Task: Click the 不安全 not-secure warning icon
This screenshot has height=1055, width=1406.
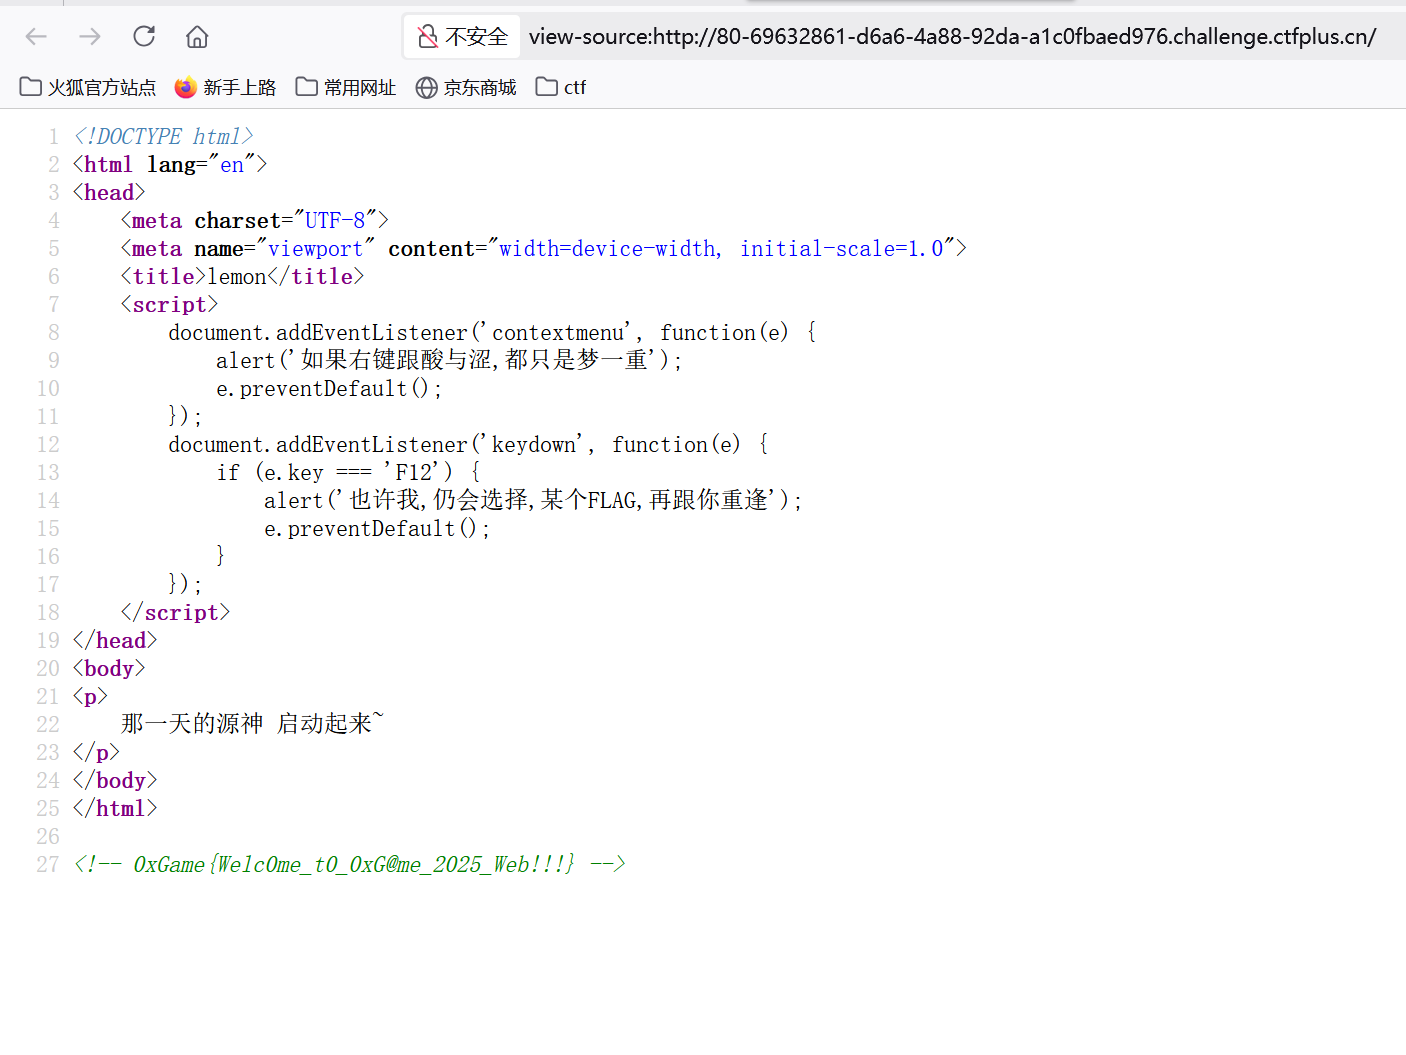Action: pyautogui.click(x=428, y=37)
